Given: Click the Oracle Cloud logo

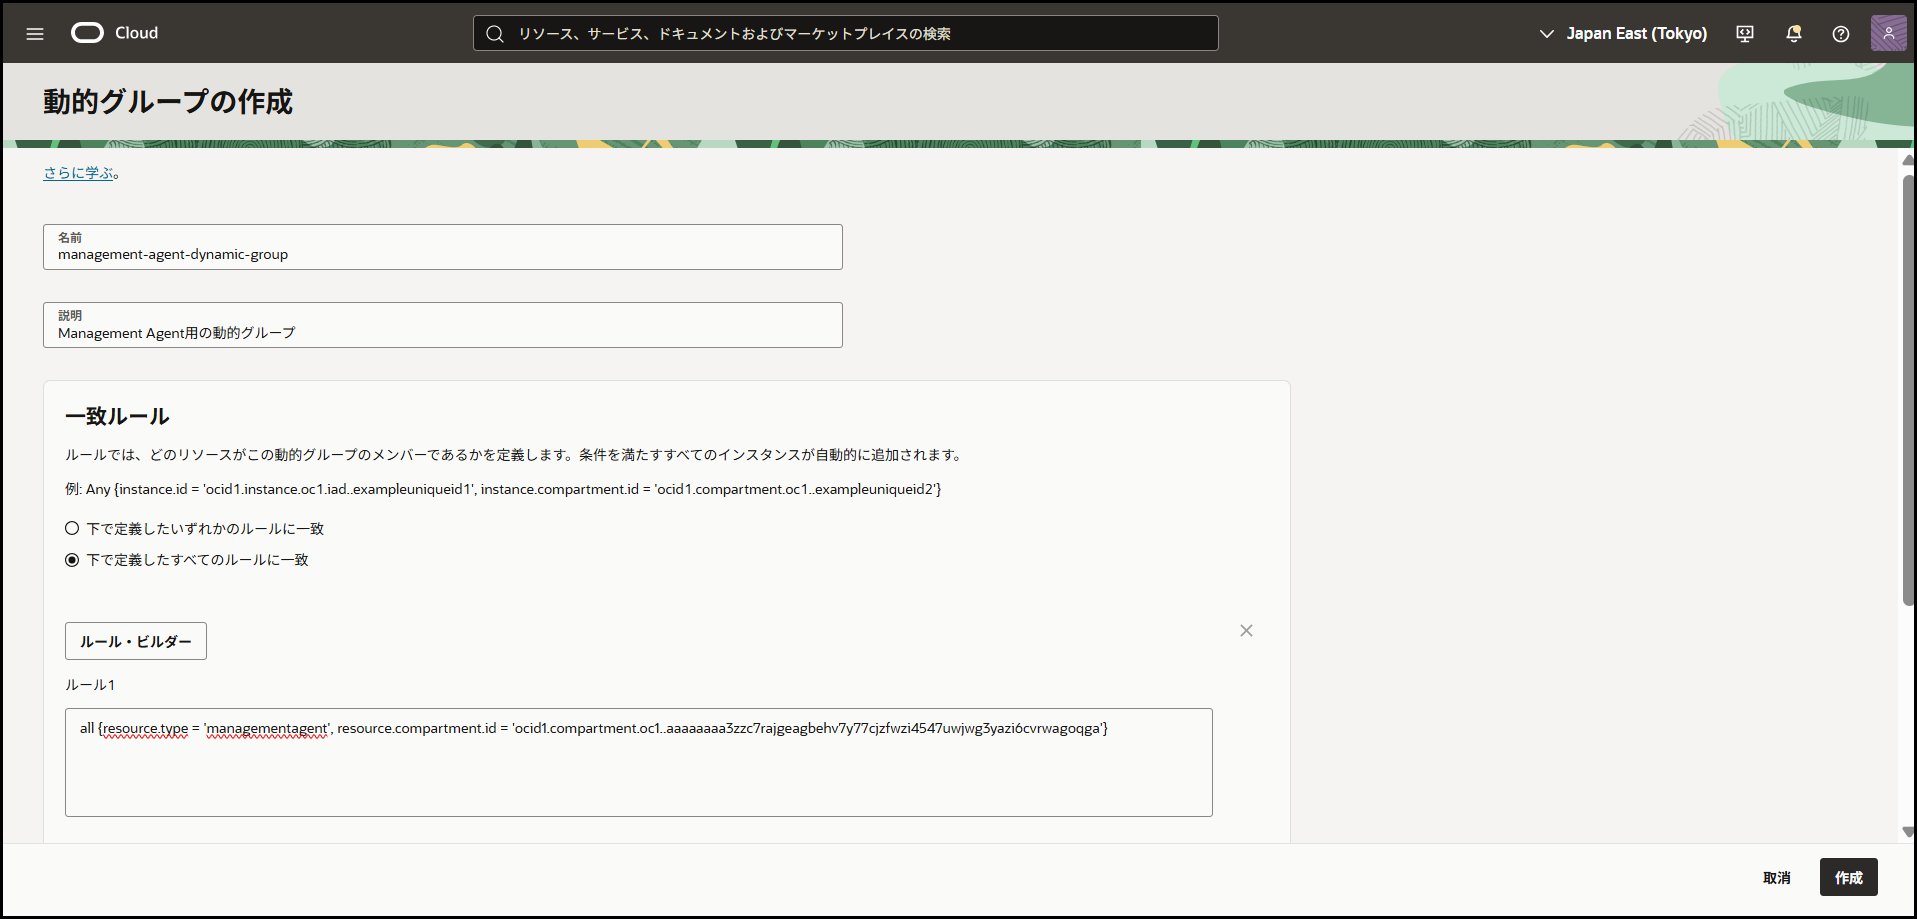Looking at the screenshot, I should (88, 33).
